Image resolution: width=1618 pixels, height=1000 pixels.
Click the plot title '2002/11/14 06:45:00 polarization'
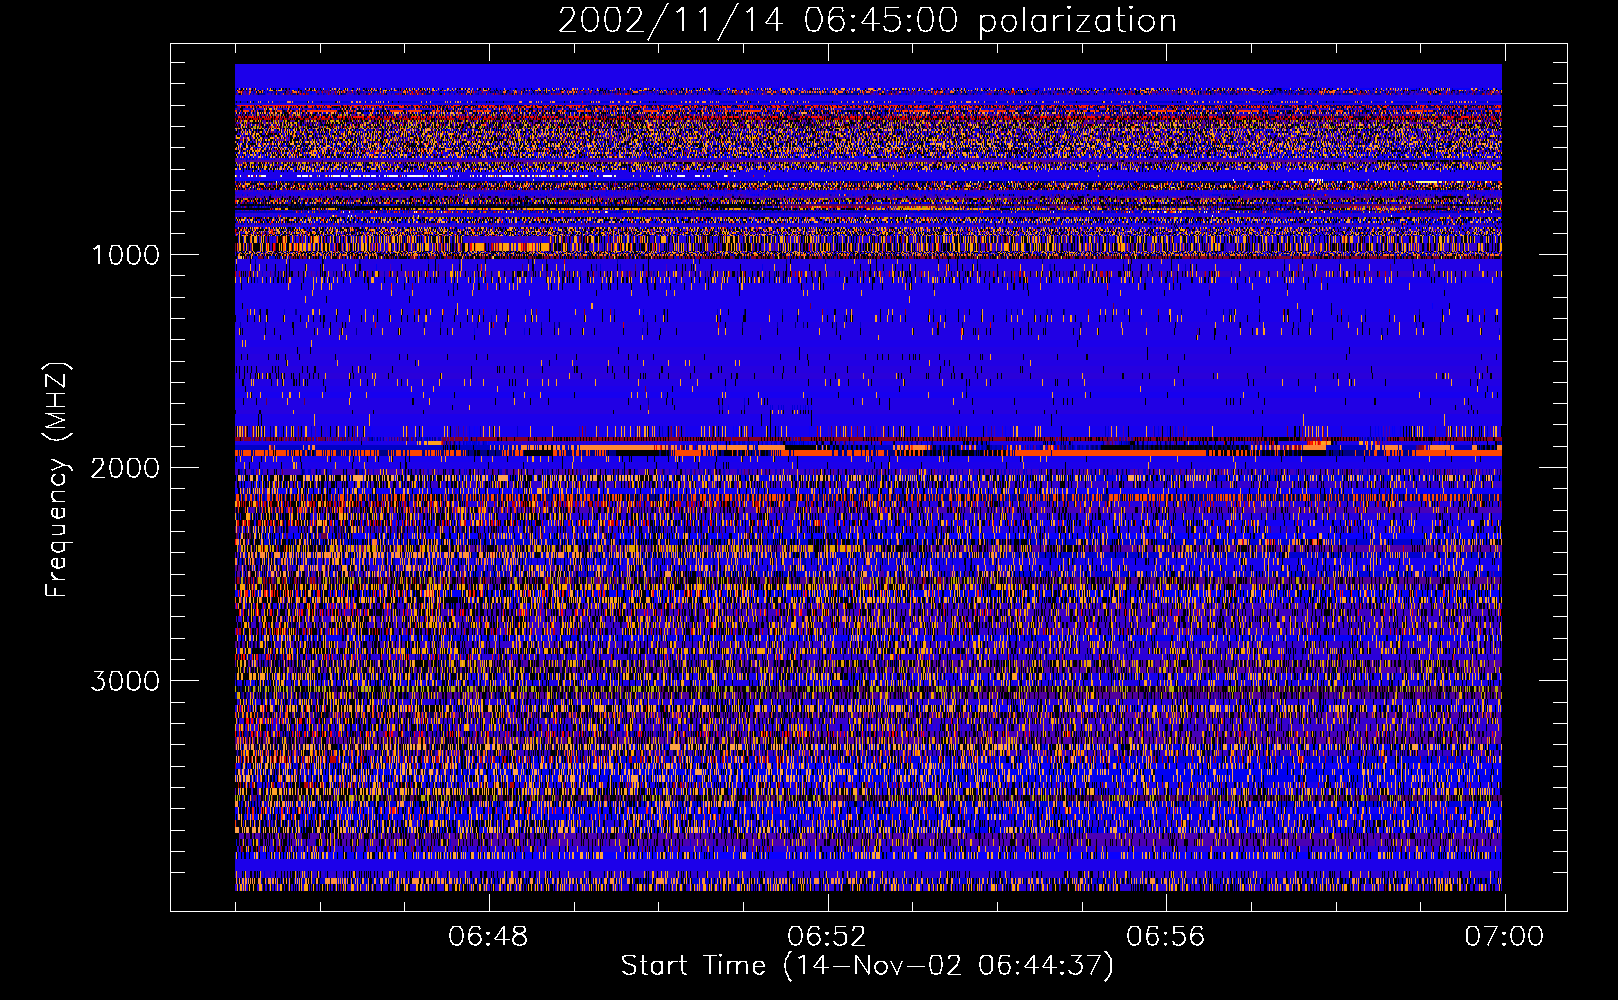[x=867, y=21]
